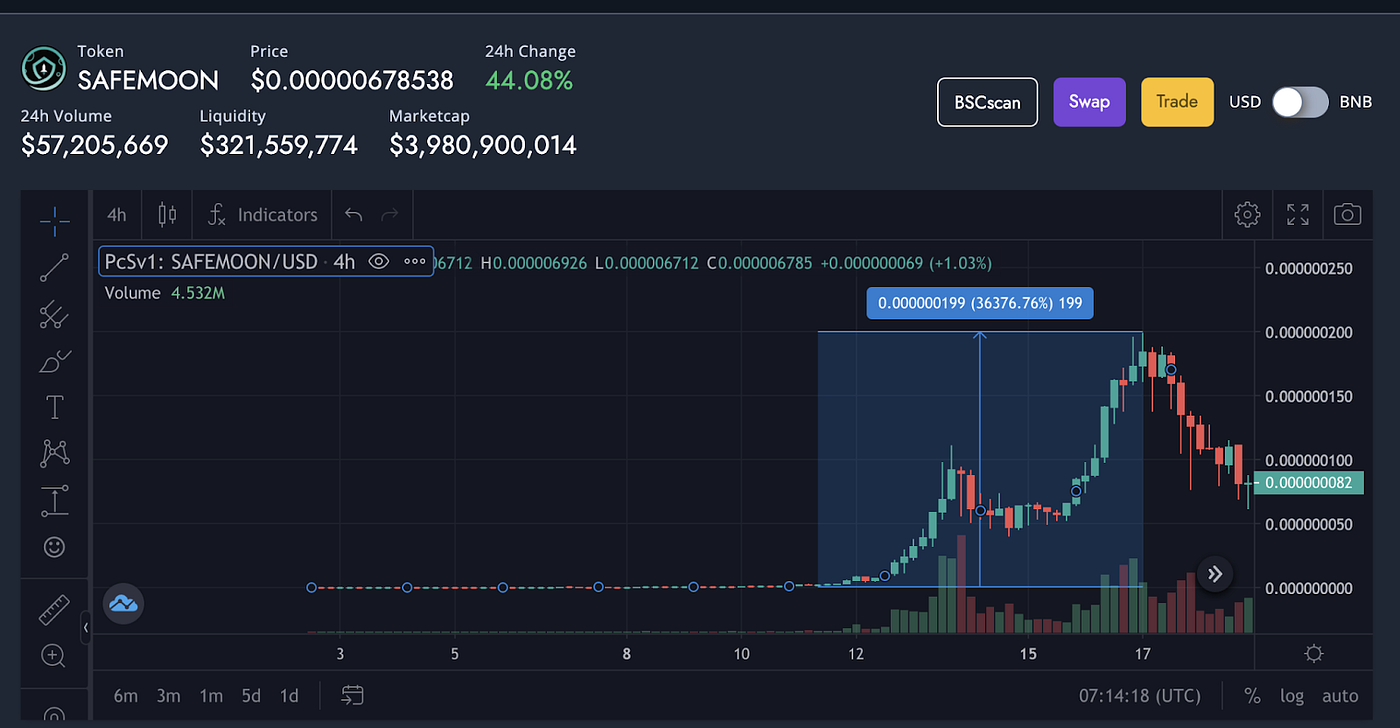Select the brush drawing tool

[x=54, y=361]
